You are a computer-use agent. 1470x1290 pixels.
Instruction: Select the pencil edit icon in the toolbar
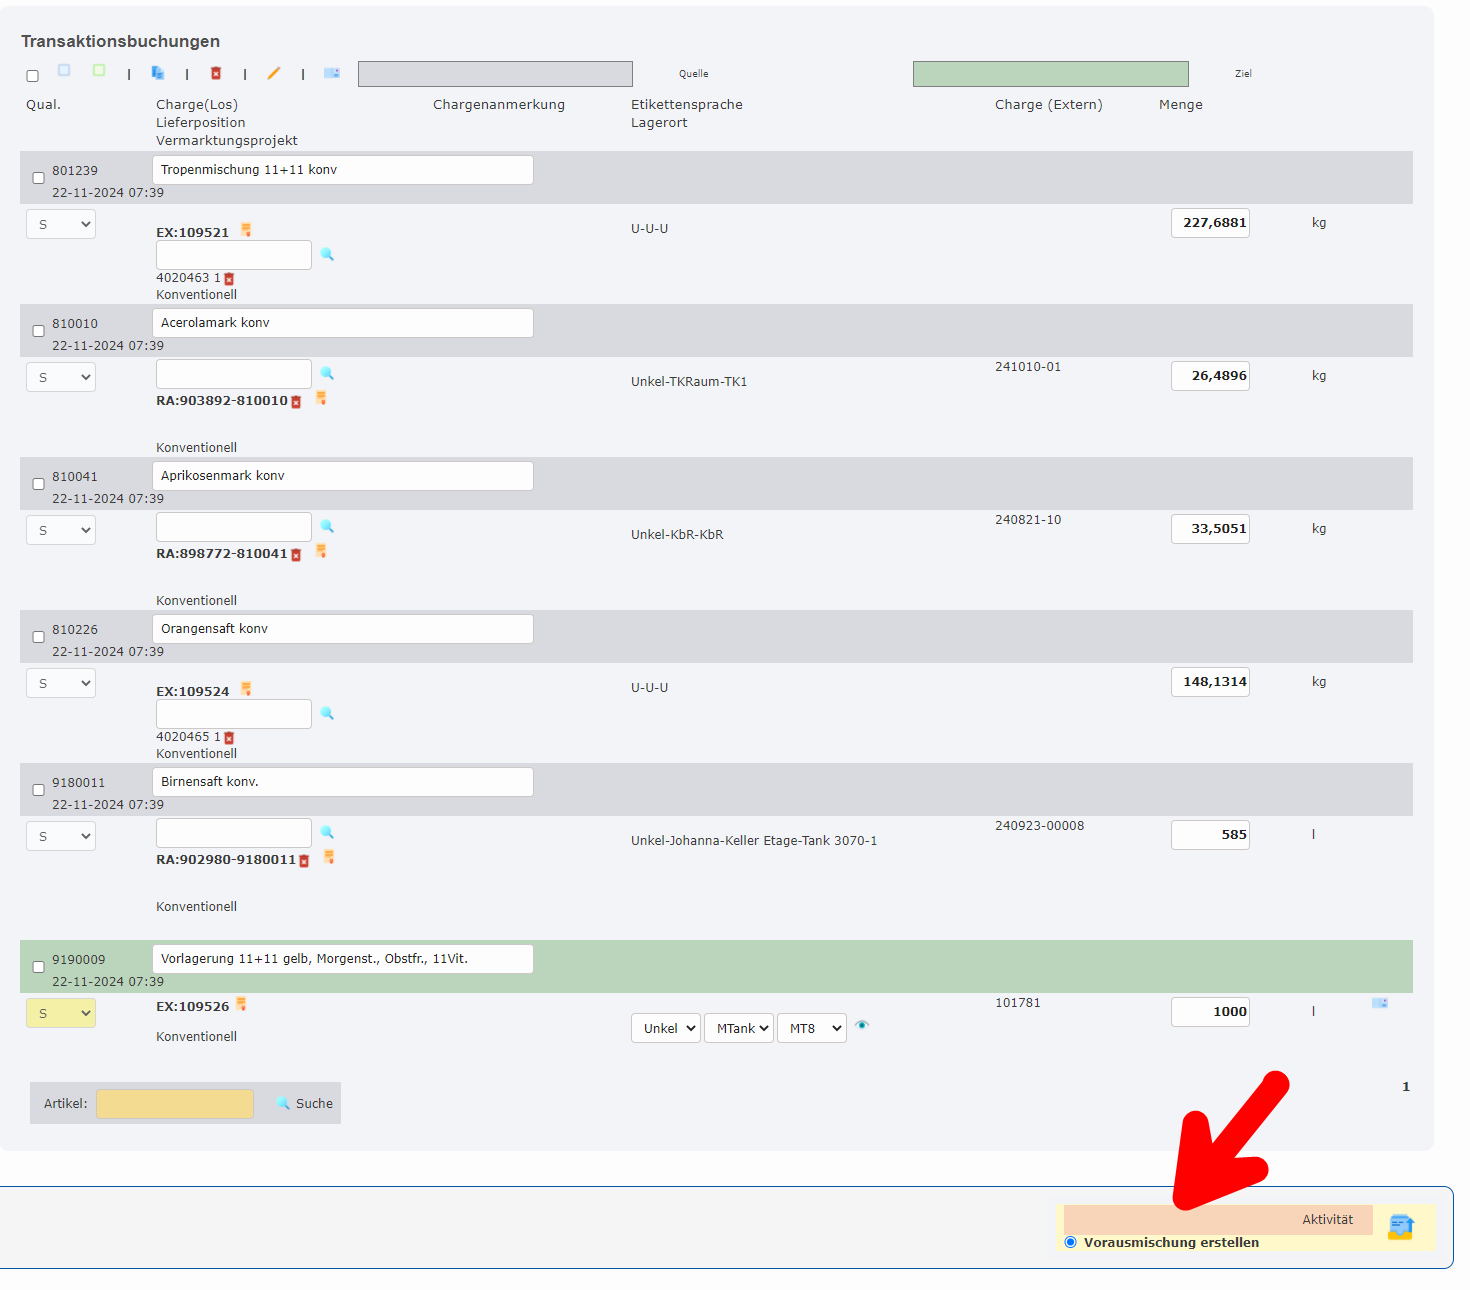[x=274, y=71]
